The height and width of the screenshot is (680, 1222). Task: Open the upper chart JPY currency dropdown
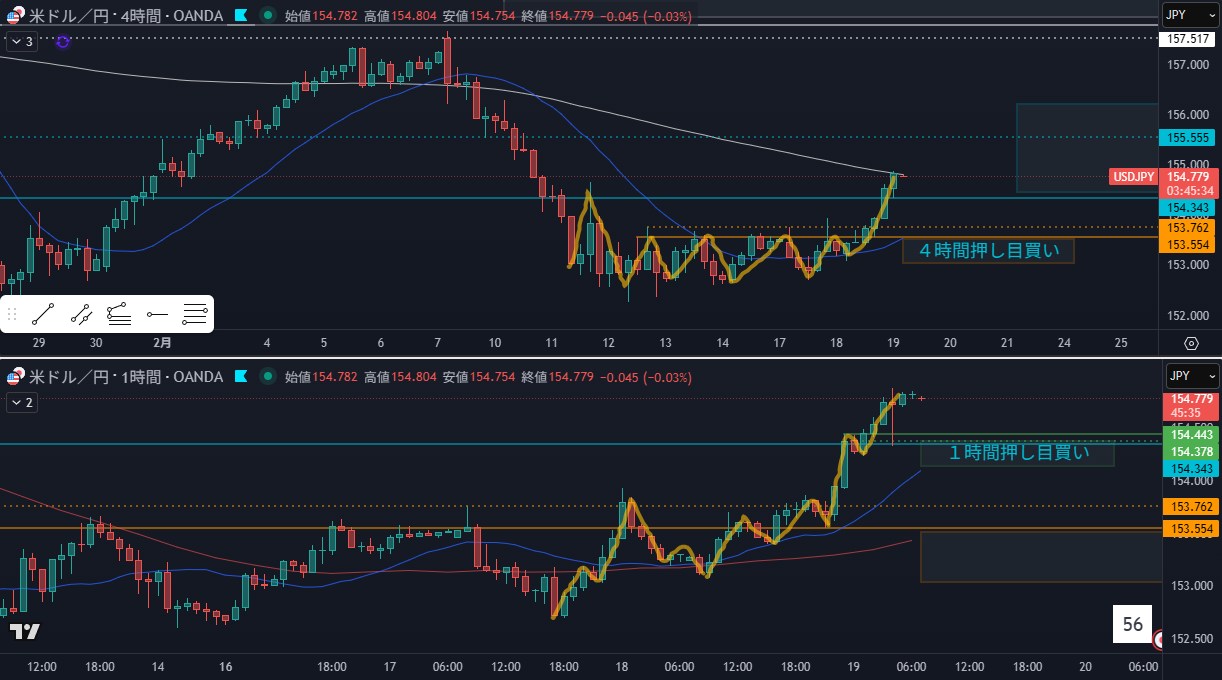click(1190, 14)
